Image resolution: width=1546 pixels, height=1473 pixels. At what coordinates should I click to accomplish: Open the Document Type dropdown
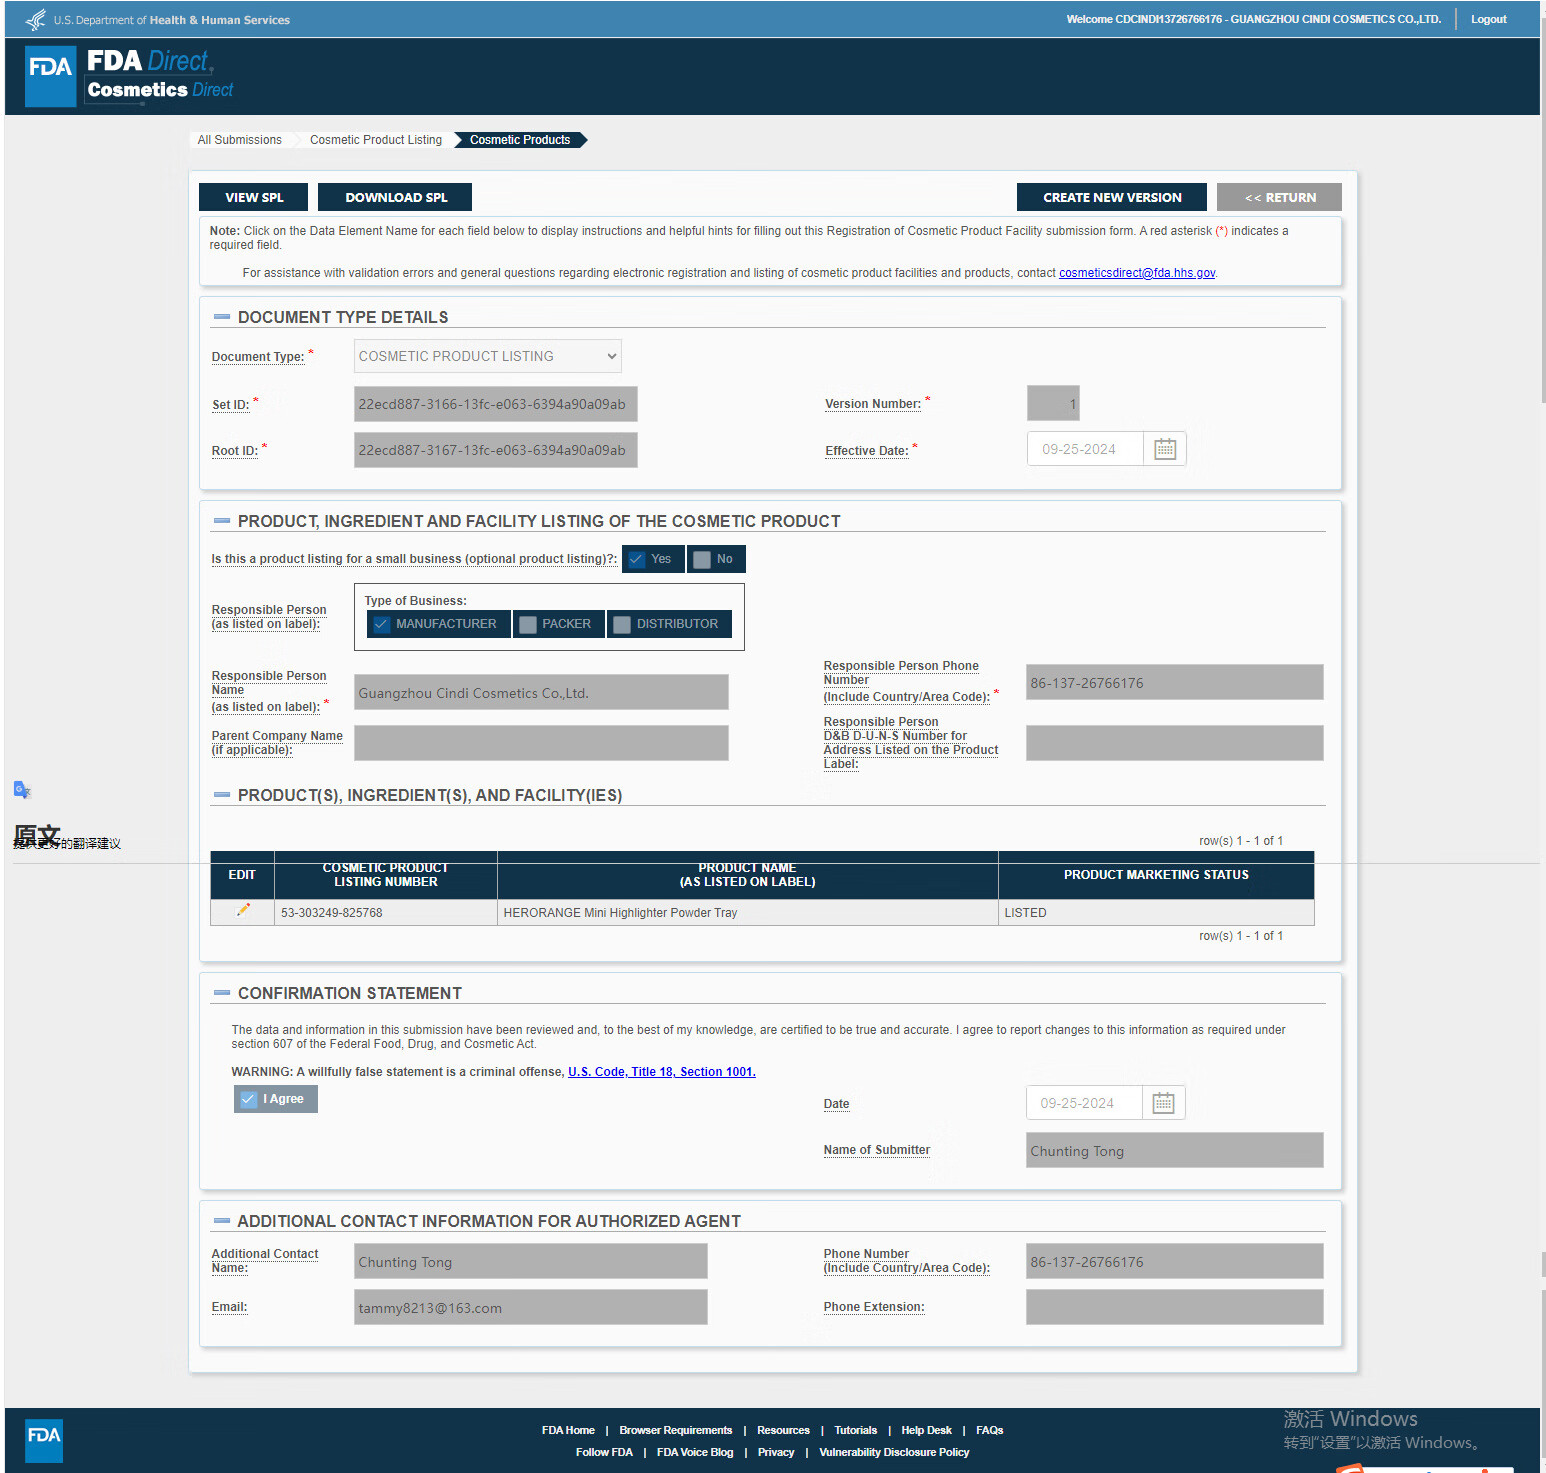[487, 356]
